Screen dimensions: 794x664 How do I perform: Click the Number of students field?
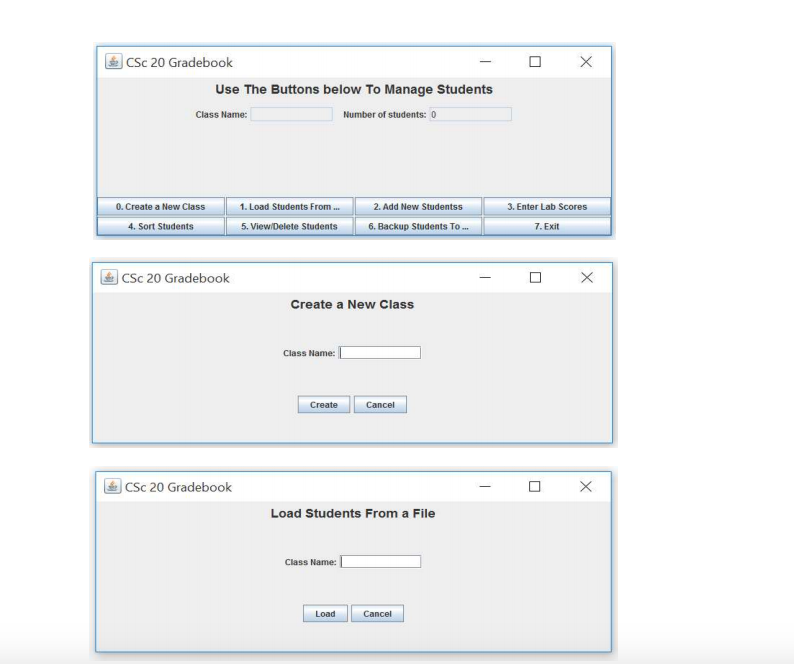click(x=470, y=114)
